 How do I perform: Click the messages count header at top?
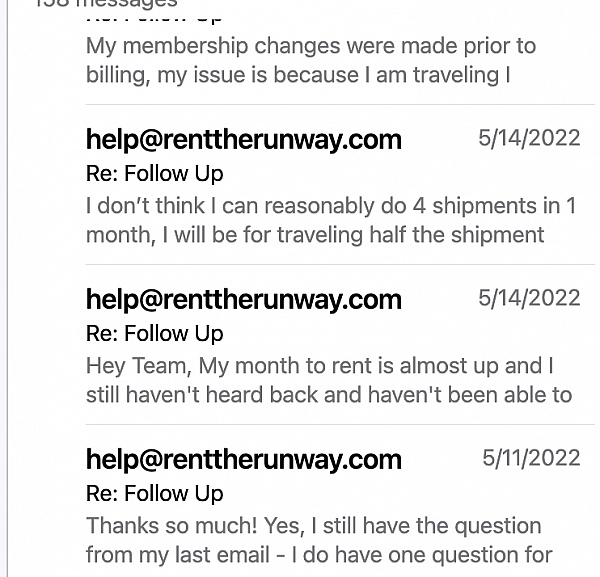pos(106,4)
